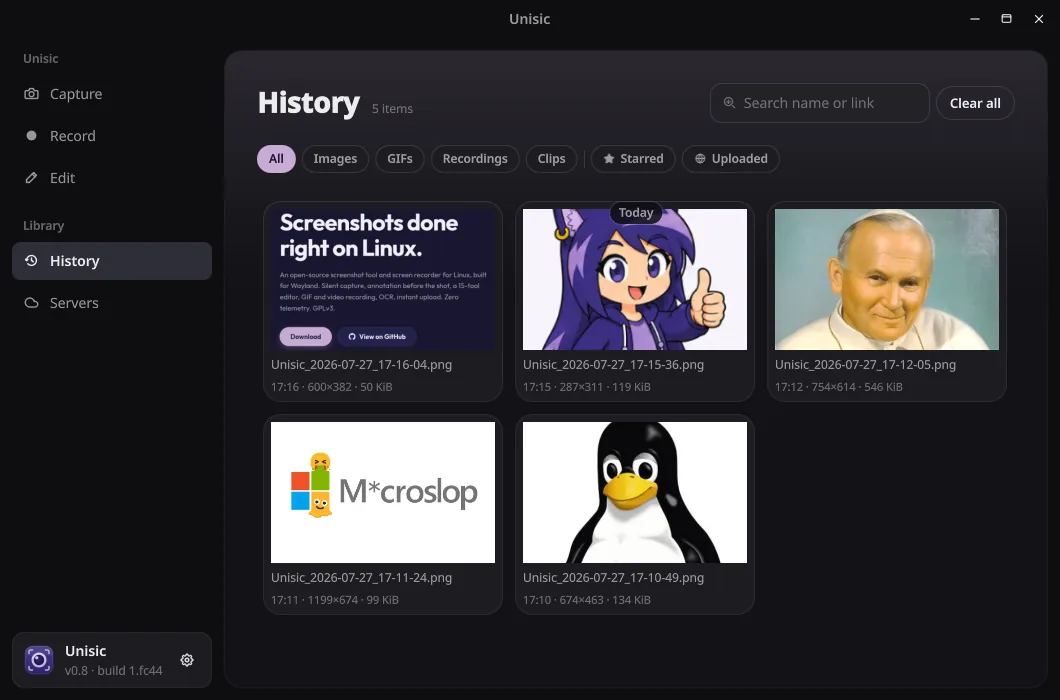Click the Edit pencil icon in sidebar
This screenshot has width=1060, height=700.
pos(31,178)
